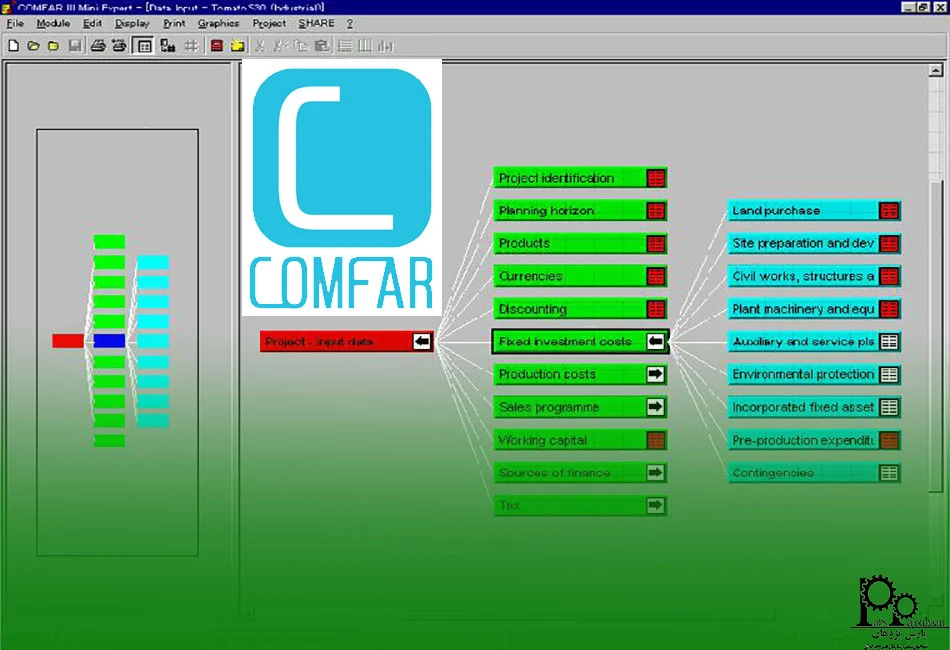Select the Plant machinery and equipment node

tap(802, 309)
